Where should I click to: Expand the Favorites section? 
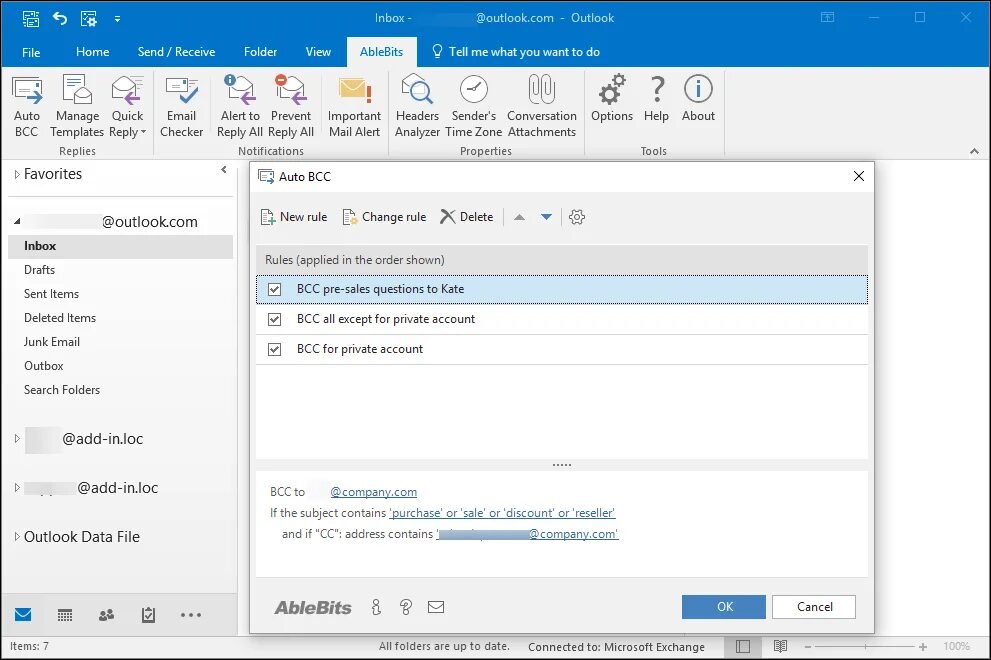(17, 174)
